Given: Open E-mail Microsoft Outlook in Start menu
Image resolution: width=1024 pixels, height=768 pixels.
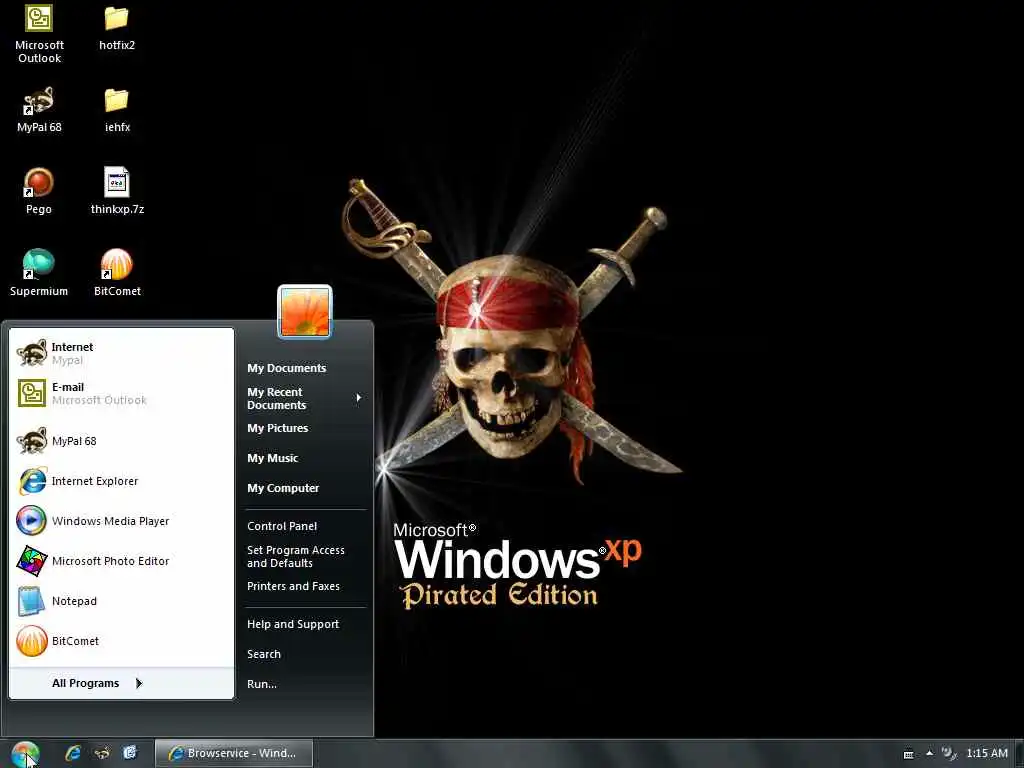Looking at the screenshot, I should 121,393.
